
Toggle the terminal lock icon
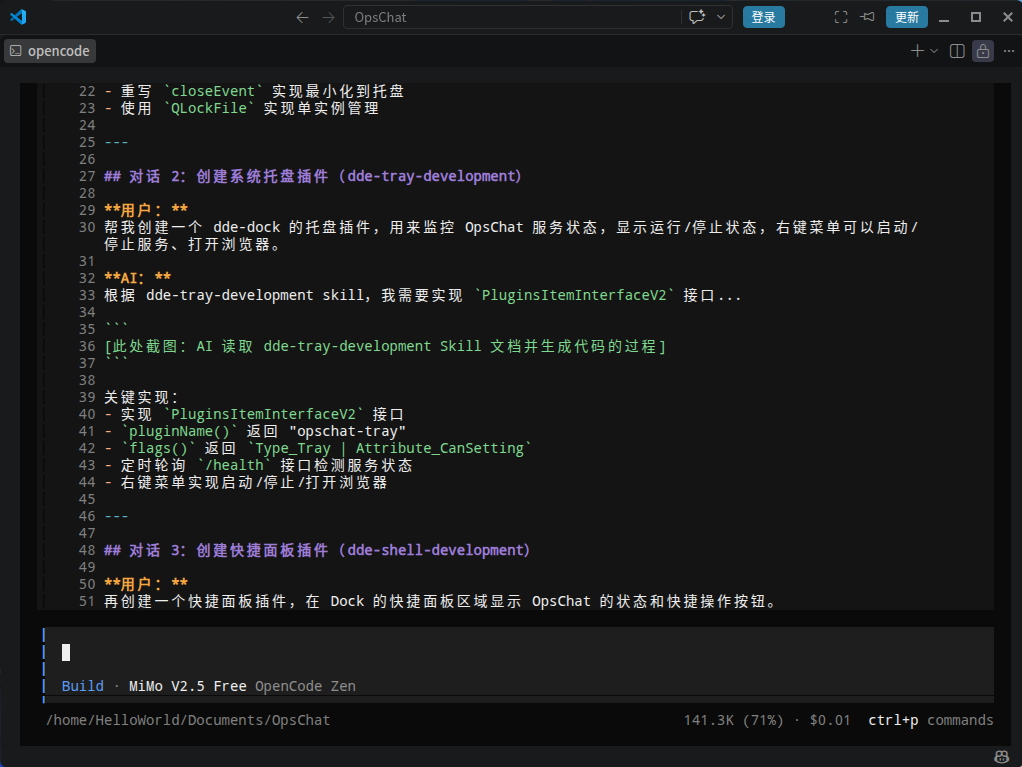pos(983,51)
